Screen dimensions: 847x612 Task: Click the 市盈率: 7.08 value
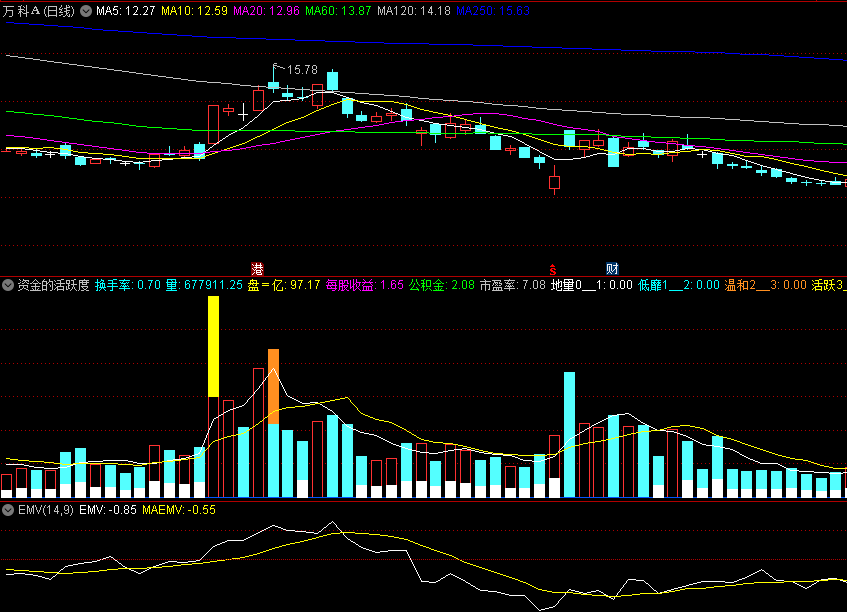point(513,285)
